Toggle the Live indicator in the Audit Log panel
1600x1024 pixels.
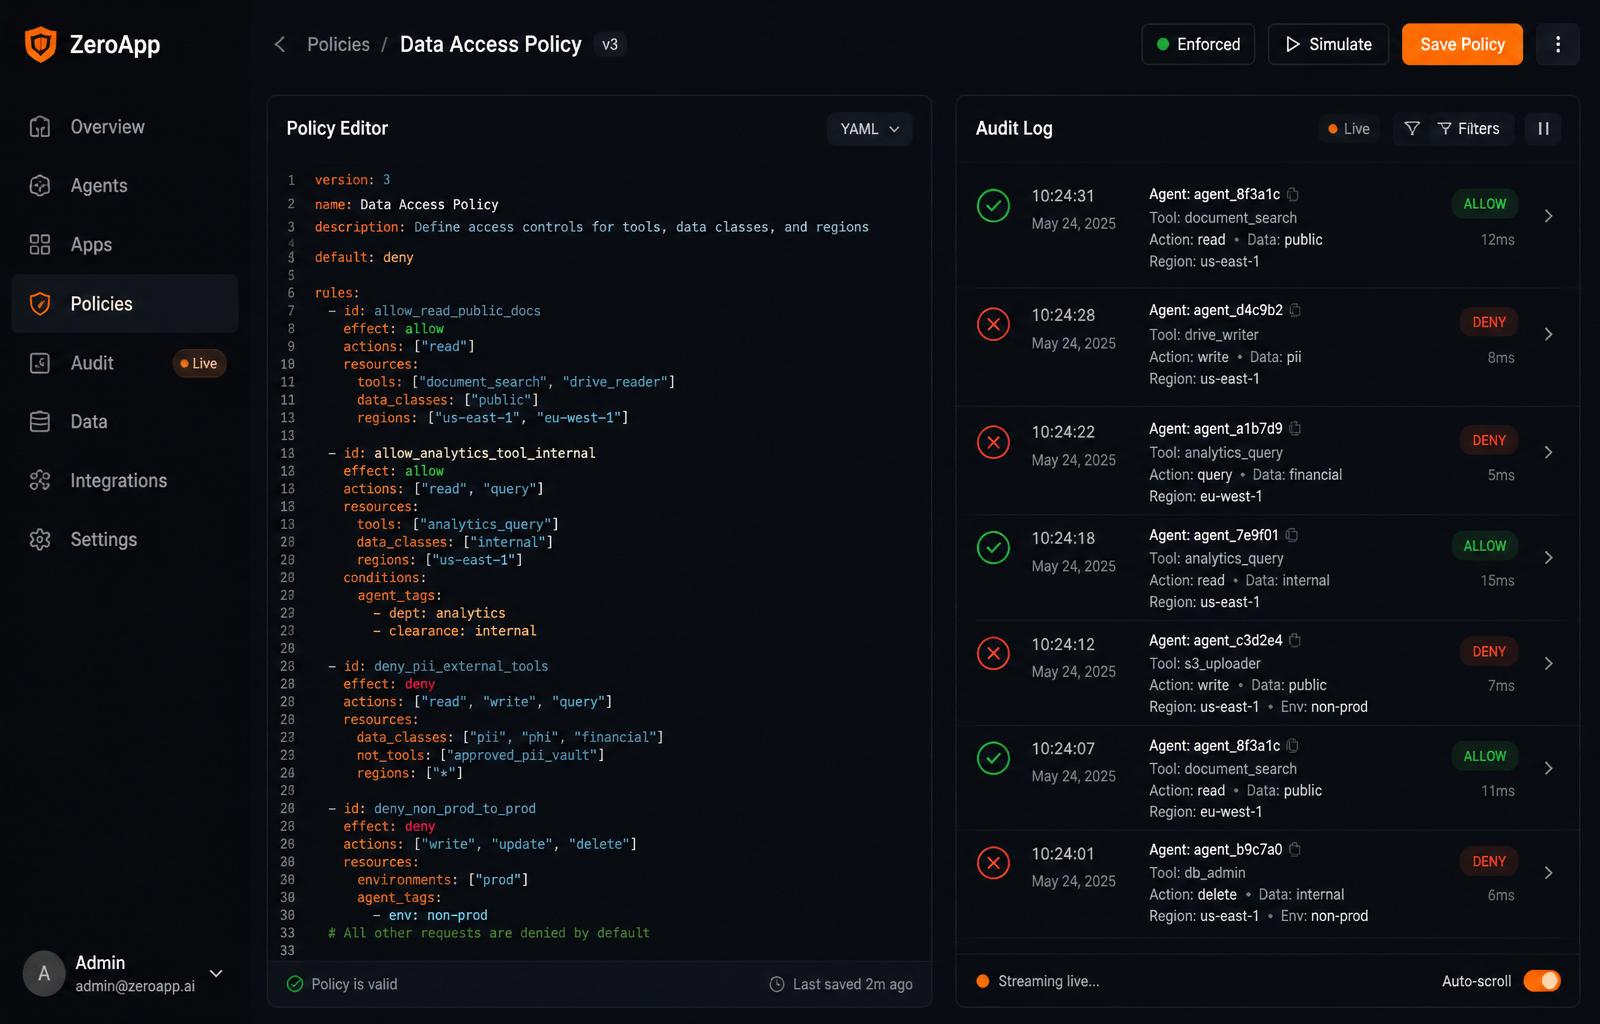click(x=1349, y=129)
